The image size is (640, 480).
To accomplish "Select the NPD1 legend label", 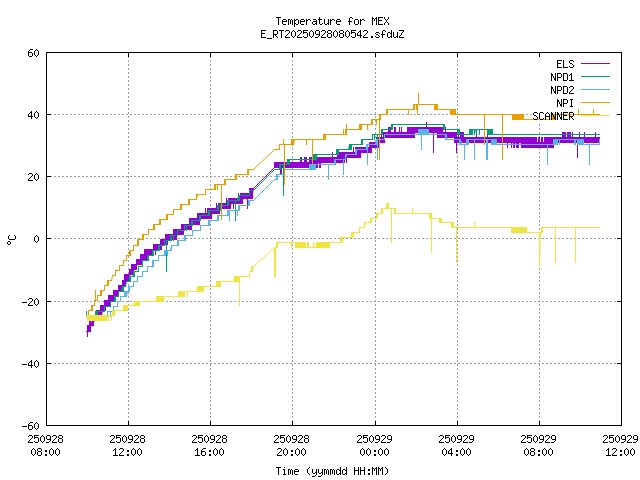I will click(561, 77).
